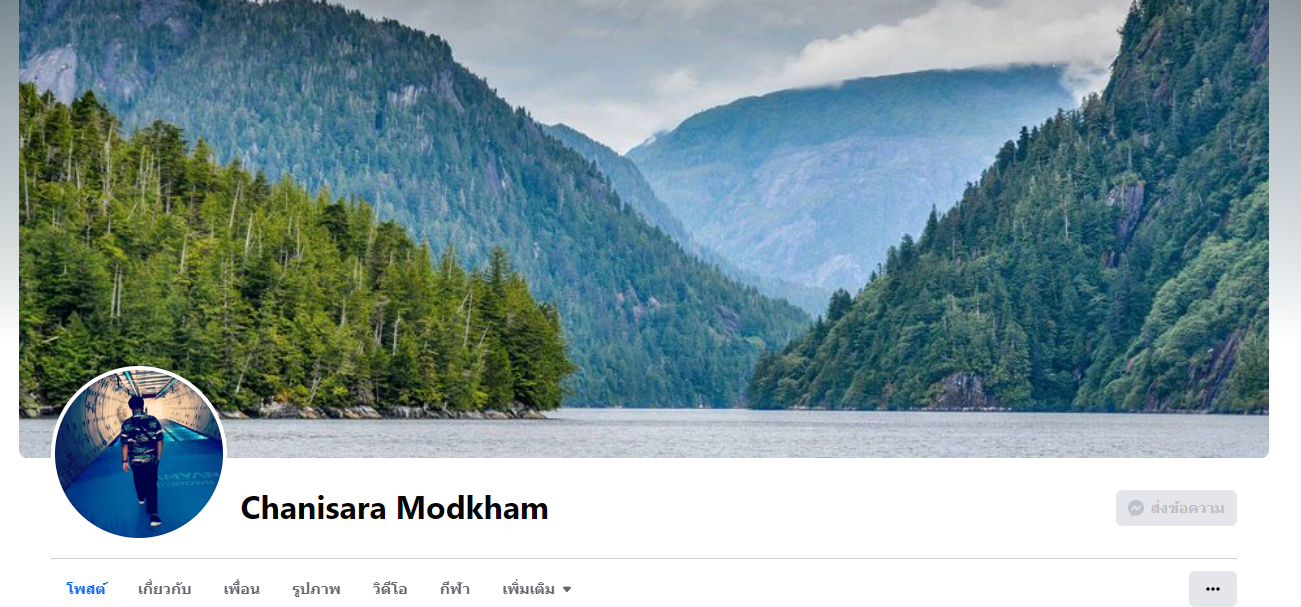Viewport: 1301px width, 607px height.
Task: Open the three-dots more options menu
Action: (1212, 589)
